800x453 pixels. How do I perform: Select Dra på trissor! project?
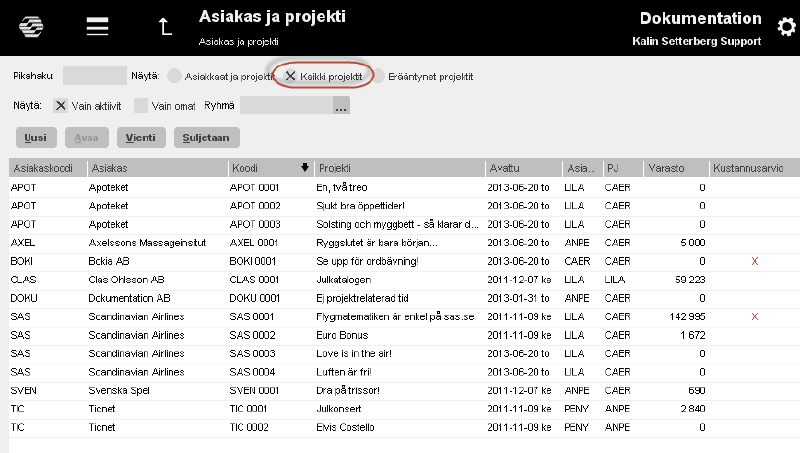pos(347,391)
